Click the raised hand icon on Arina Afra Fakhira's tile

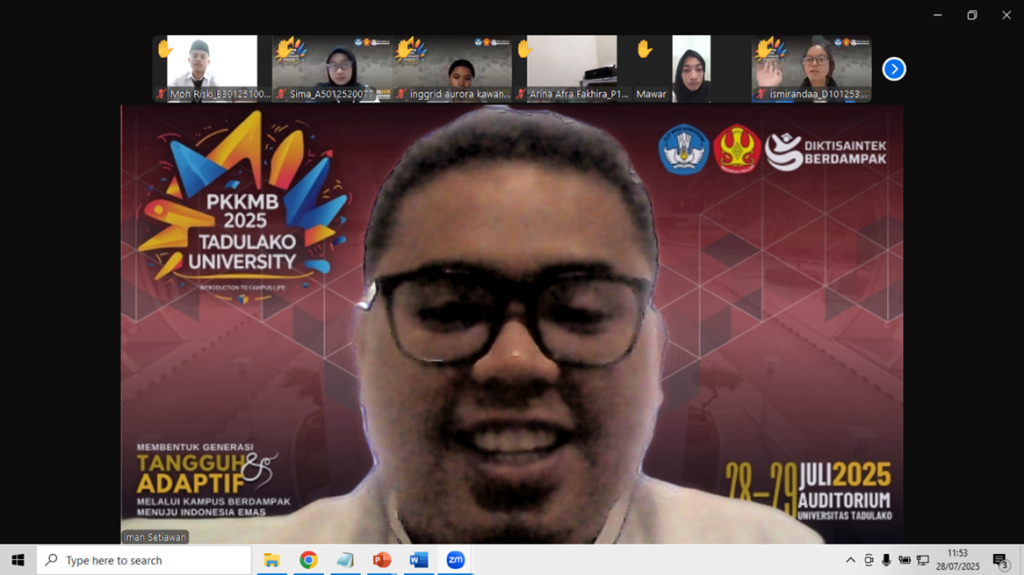[524, 48]
